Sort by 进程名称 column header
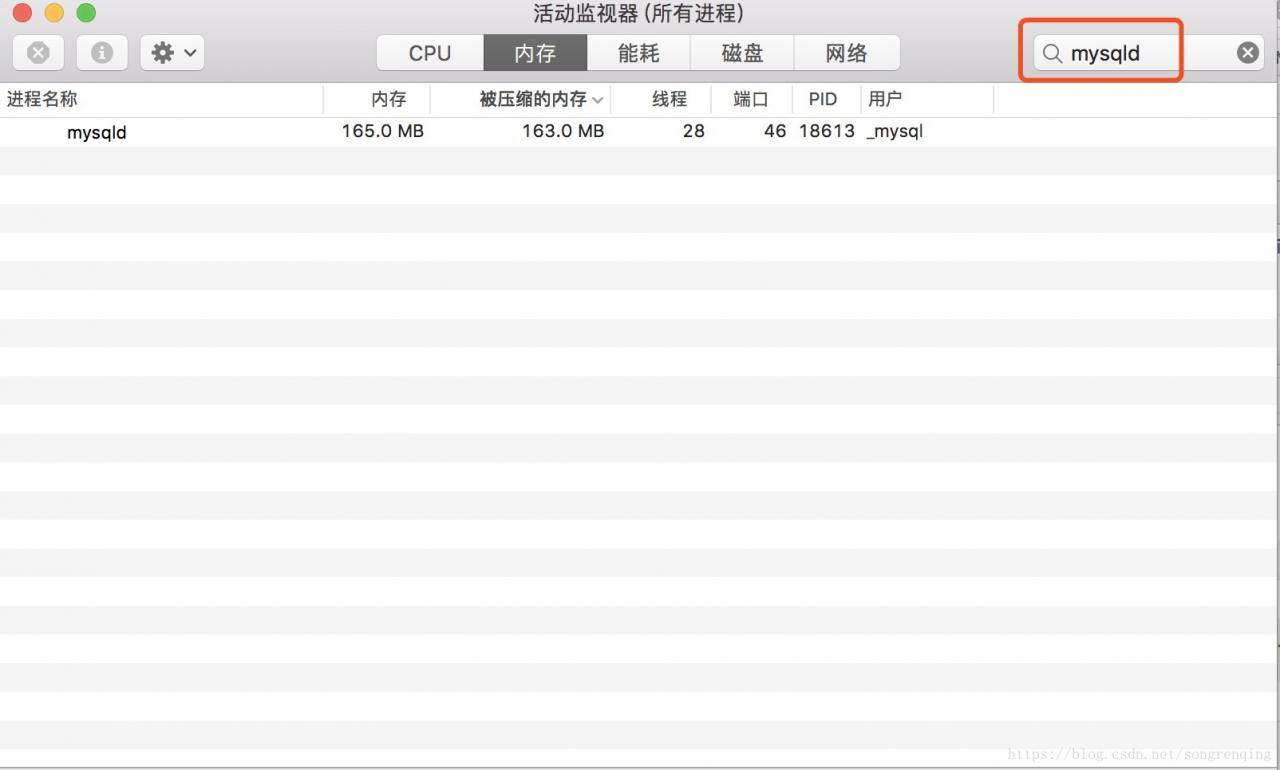 (42, 99)
